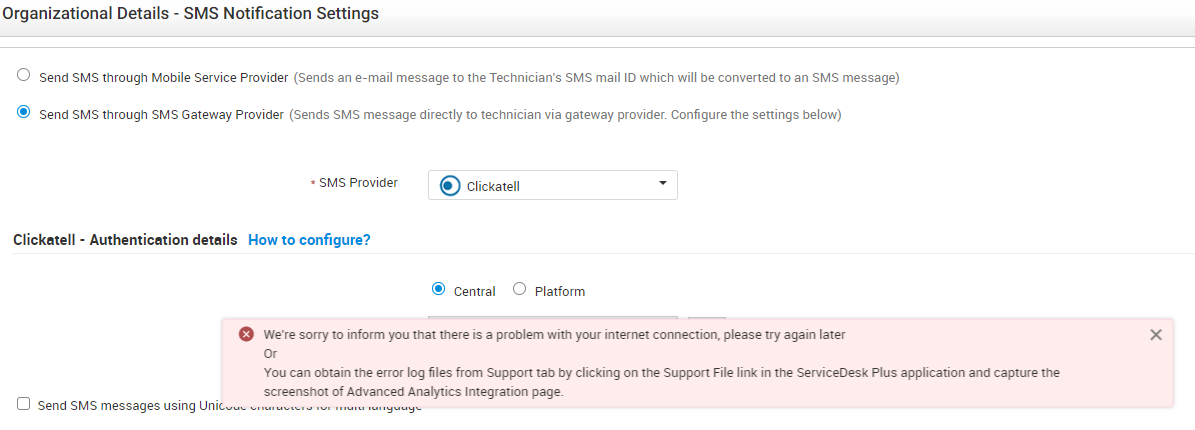Open the How to configure? link
Image resolution: width=1195 pixels, height=430 pixels.
pos(309,240)
